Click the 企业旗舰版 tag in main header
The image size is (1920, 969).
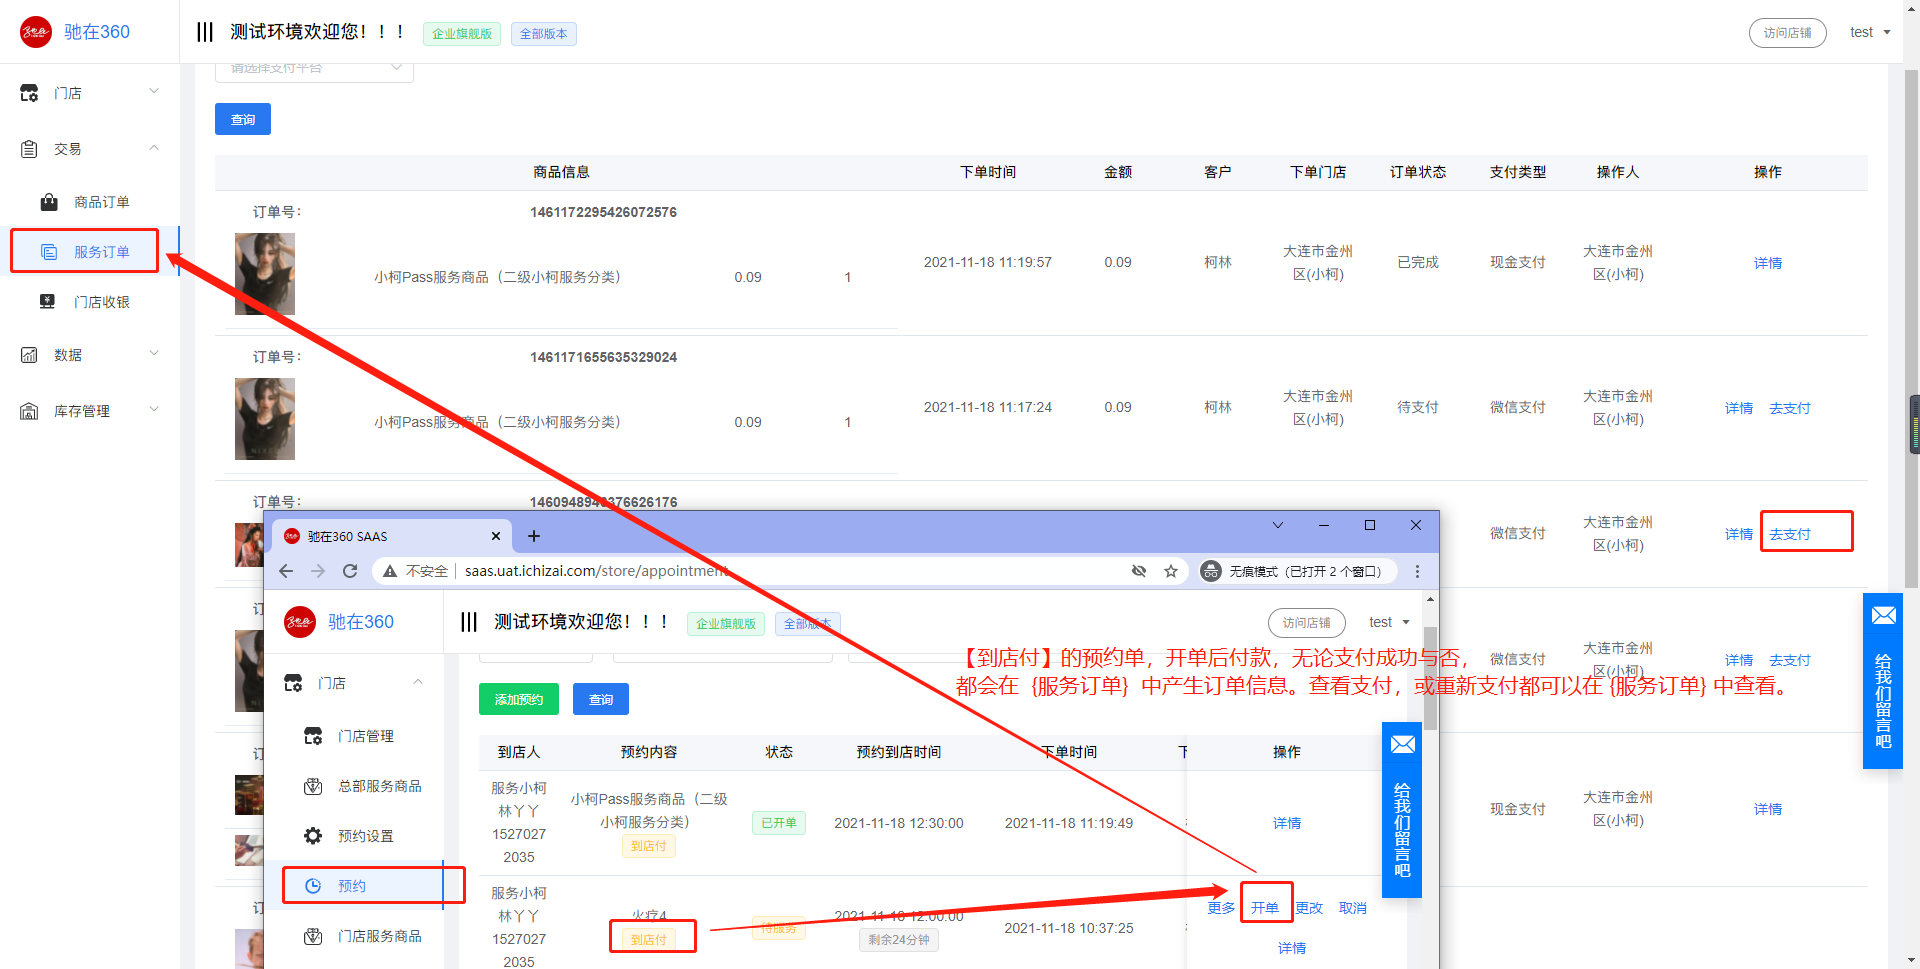462,34
